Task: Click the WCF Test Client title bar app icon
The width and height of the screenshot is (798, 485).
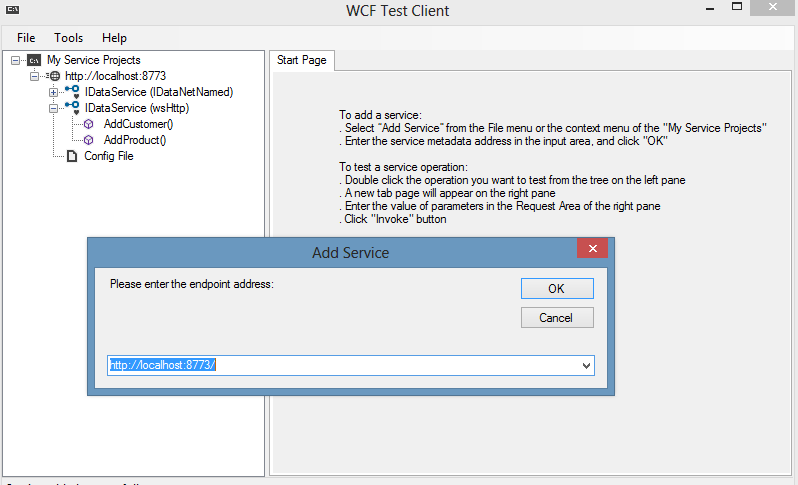Action: coord(13,9)
